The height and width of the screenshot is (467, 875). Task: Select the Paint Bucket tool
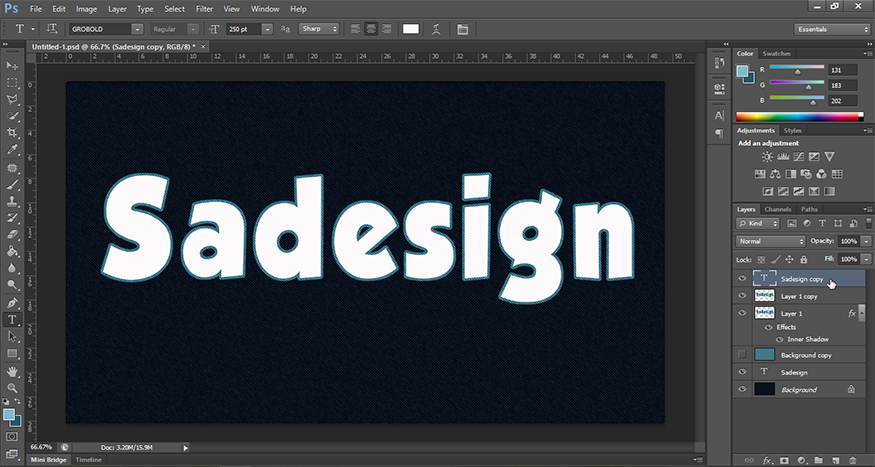click(12, 252)
